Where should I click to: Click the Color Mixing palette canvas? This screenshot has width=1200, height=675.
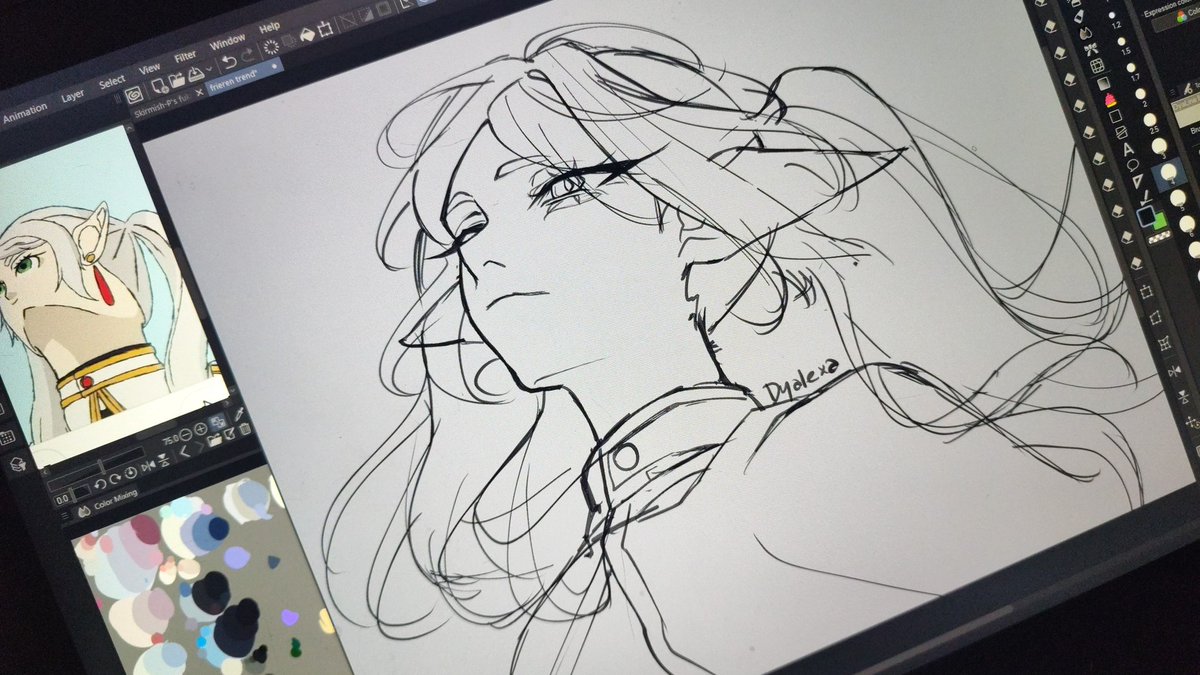point(200,580)
